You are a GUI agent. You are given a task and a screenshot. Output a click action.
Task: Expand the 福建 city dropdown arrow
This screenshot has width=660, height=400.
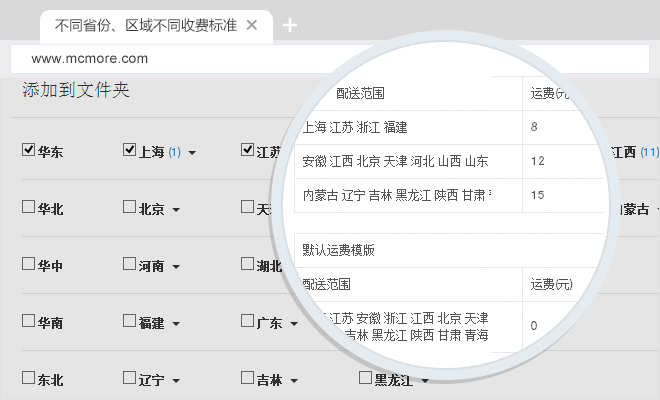point(175,324)
